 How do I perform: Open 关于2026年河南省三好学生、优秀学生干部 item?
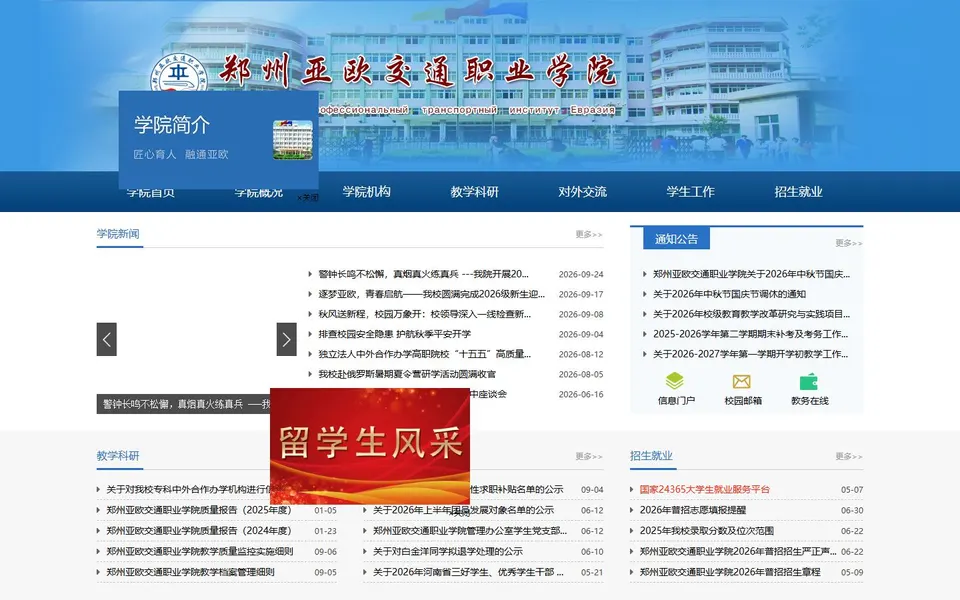click(x=468, y=572)
